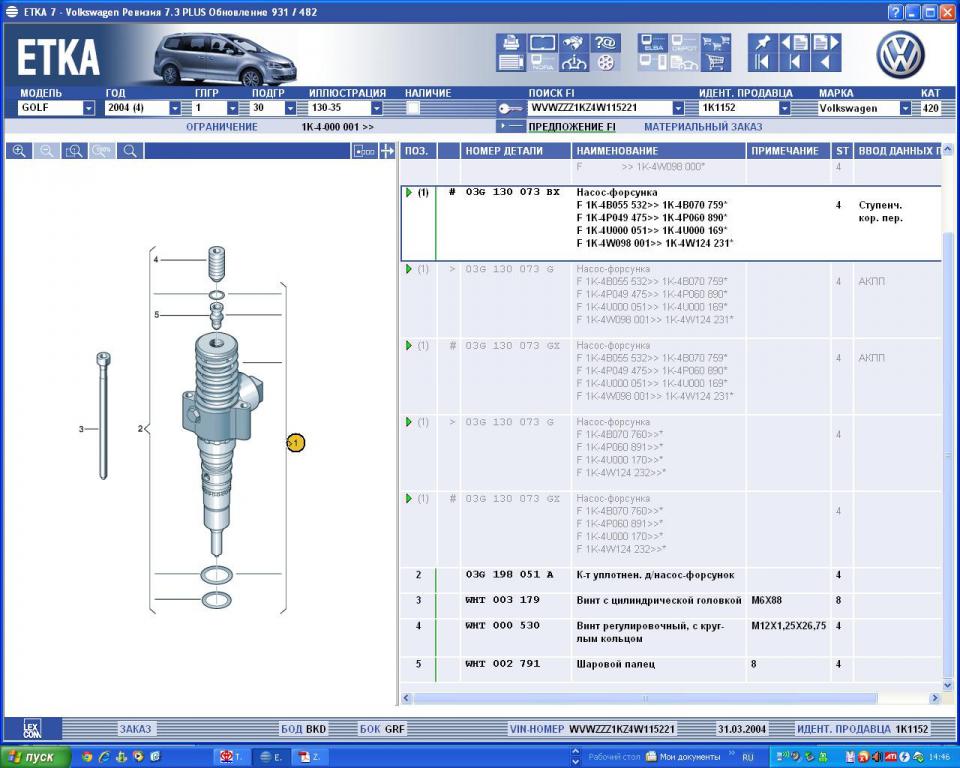
Task: Click the system tray clock 14:46
Action: (x=939, y=757)
